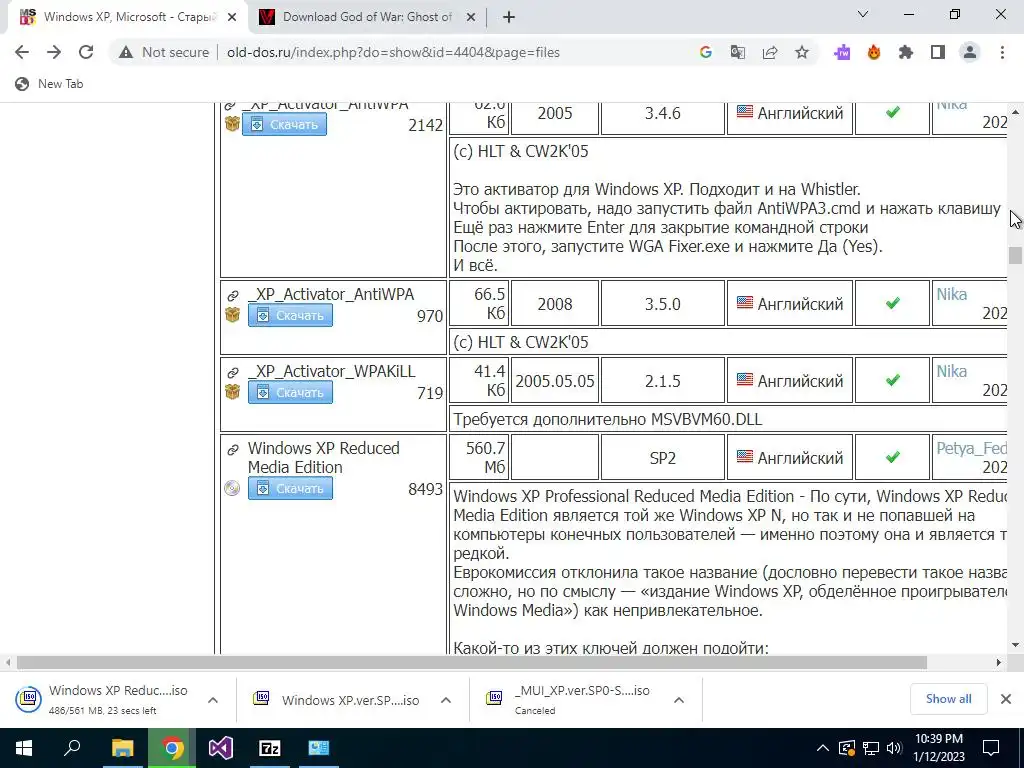The height and width of the screenshot is (768, 1024).
Task: Click the link icon beside _XP_Activator_AntiWPA 3.5.0
Action: pos(232,296)
